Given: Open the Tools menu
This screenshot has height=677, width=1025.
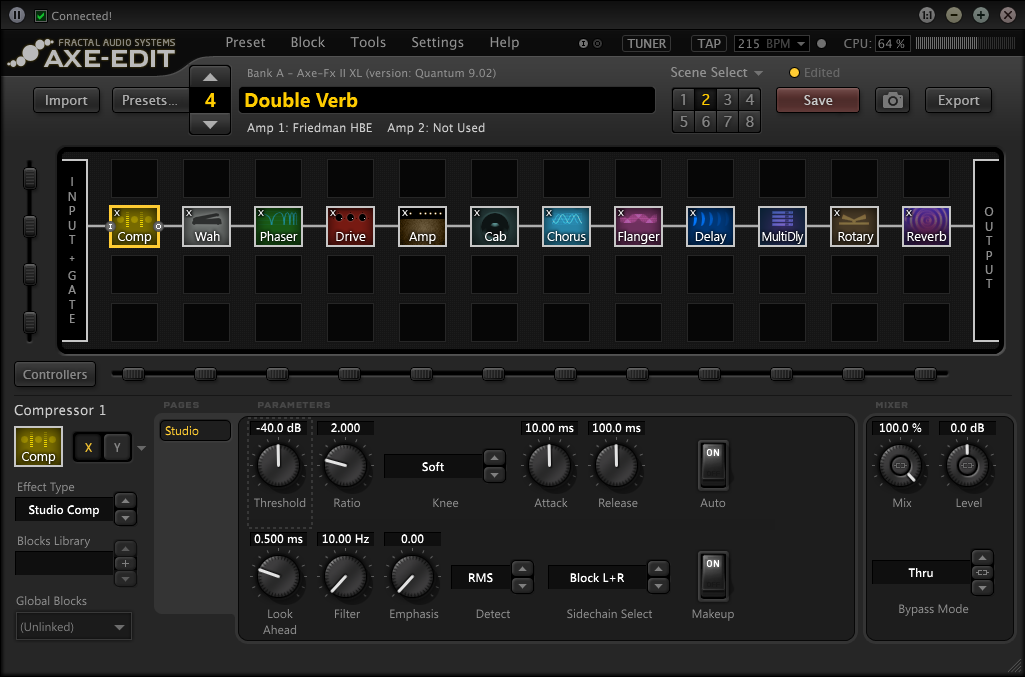Looking at the screenshot, I should coord(368,42).
